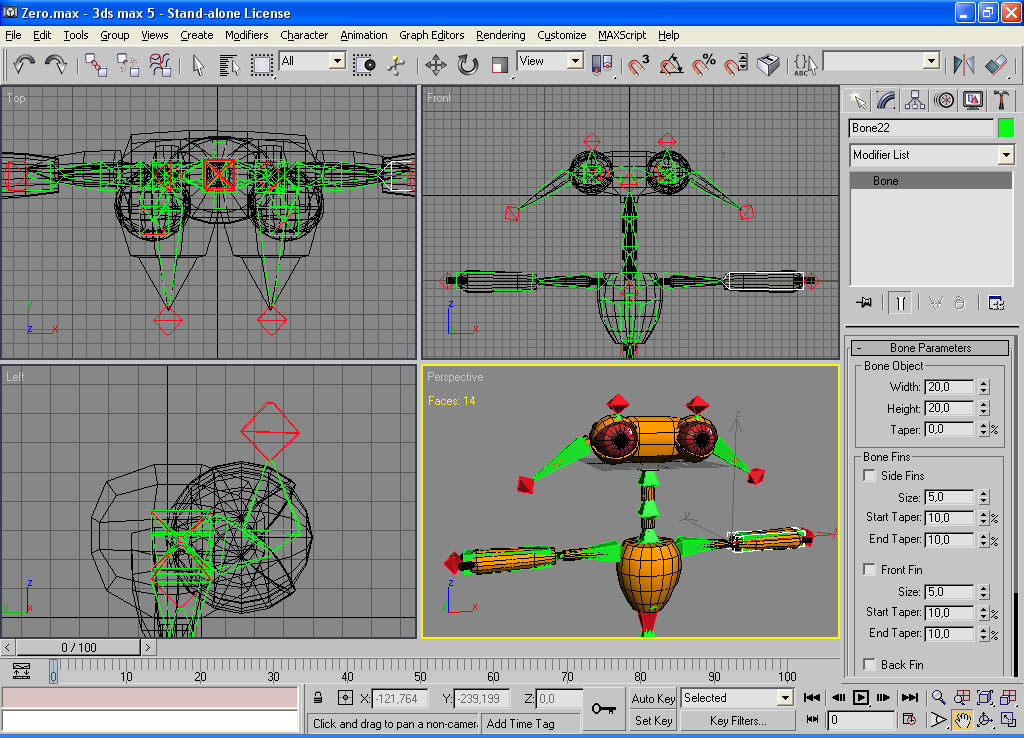Enable the Side Fins checkbox
The height and width of the screenshot is (738, 1024).
click(x=869, y=476)
